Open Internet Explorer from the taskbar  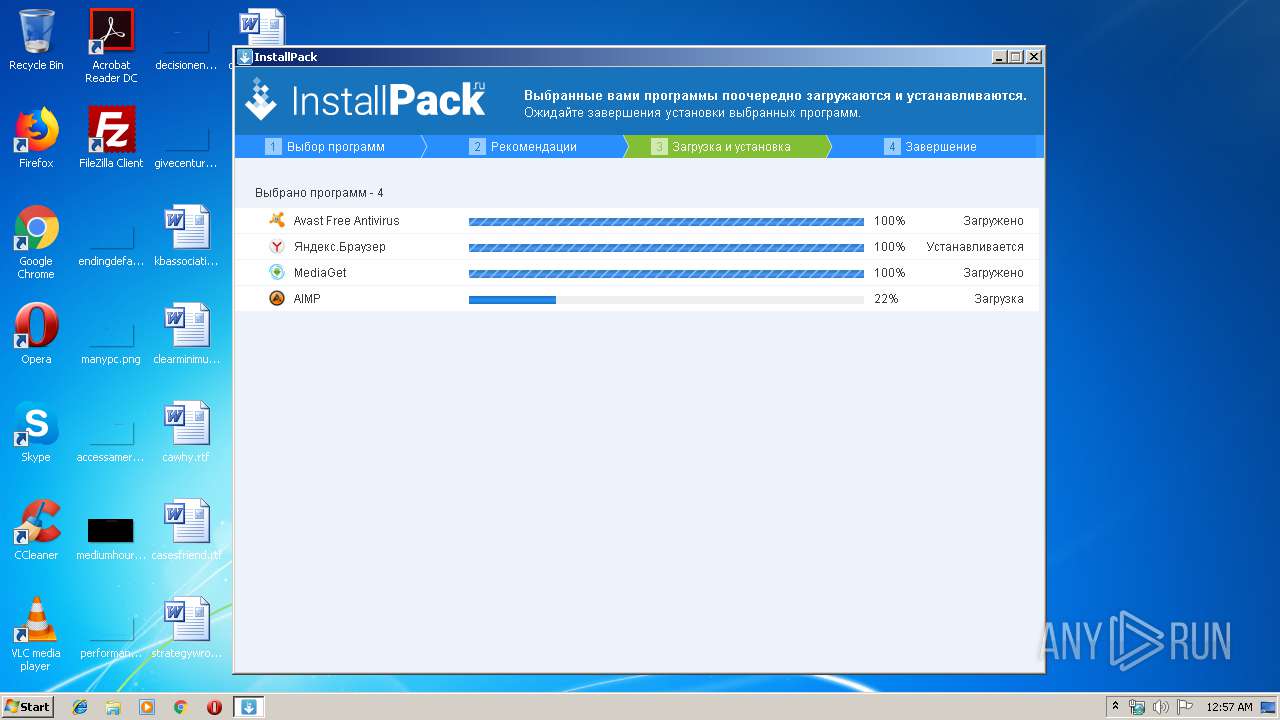pos(80,707)
